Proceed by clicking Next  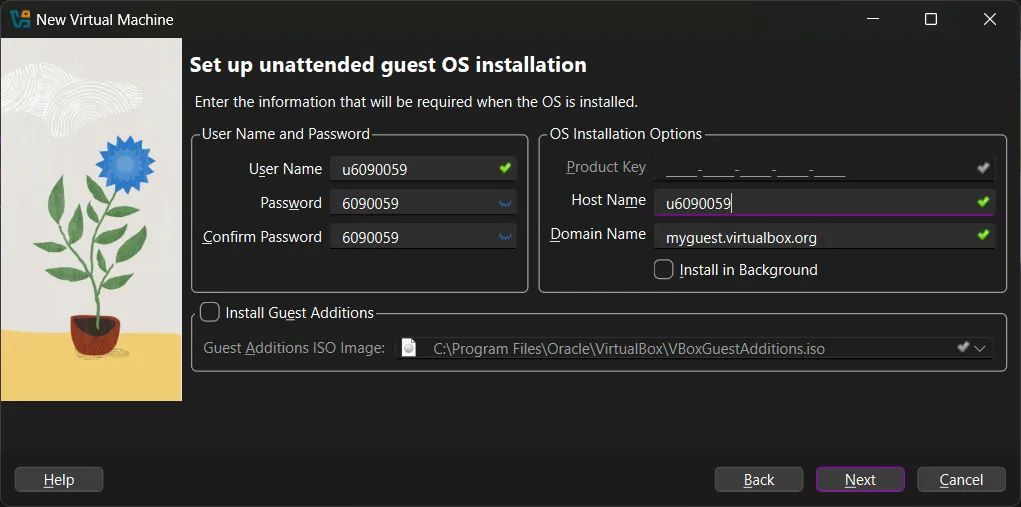pyautogui.click(x=860, y=480)
